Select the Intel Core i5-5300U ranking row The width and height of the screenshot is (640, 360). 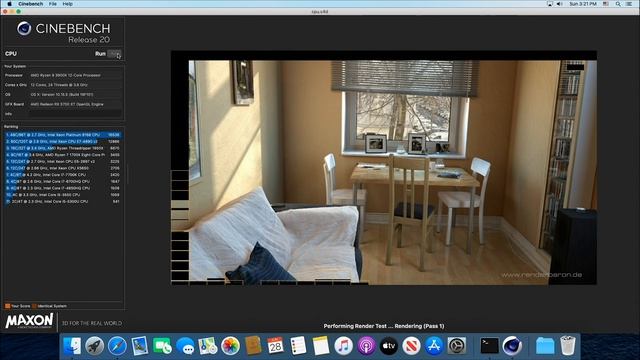click(x=62, y=202)
